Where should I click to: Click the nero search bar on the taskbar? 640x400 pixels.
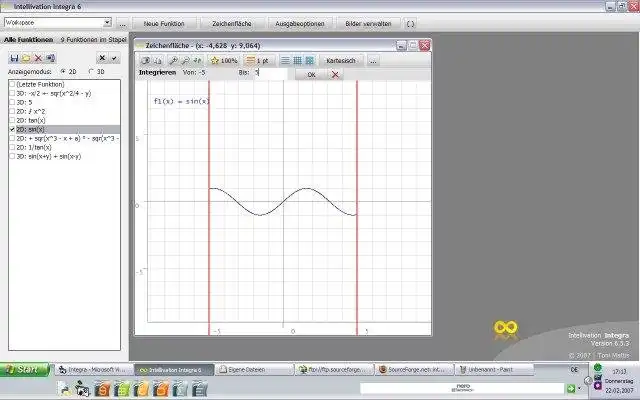pos(462,388)
